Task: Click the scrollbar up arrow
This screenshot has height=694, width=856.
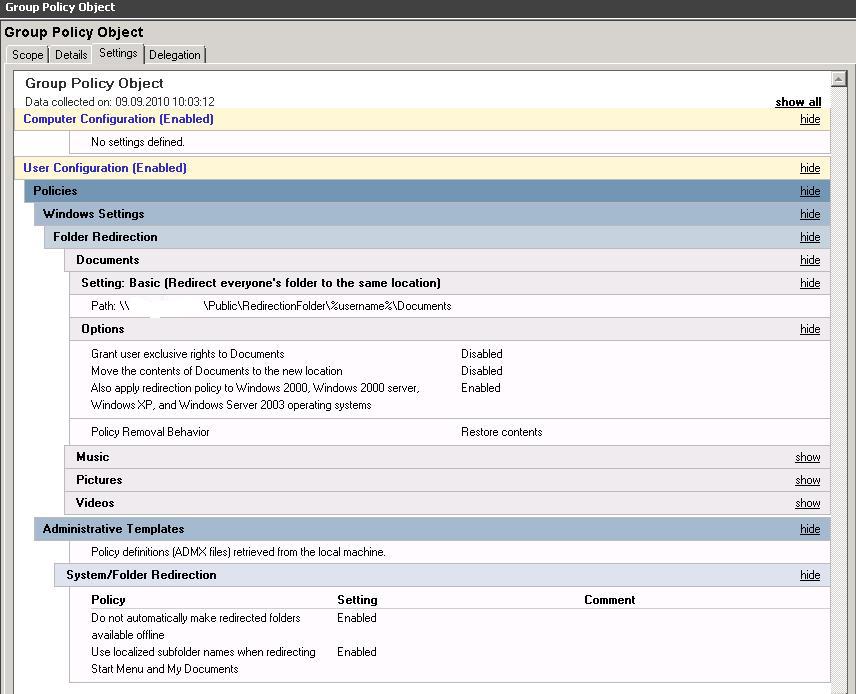Action: pyautogui.click(x=839, y=79)
